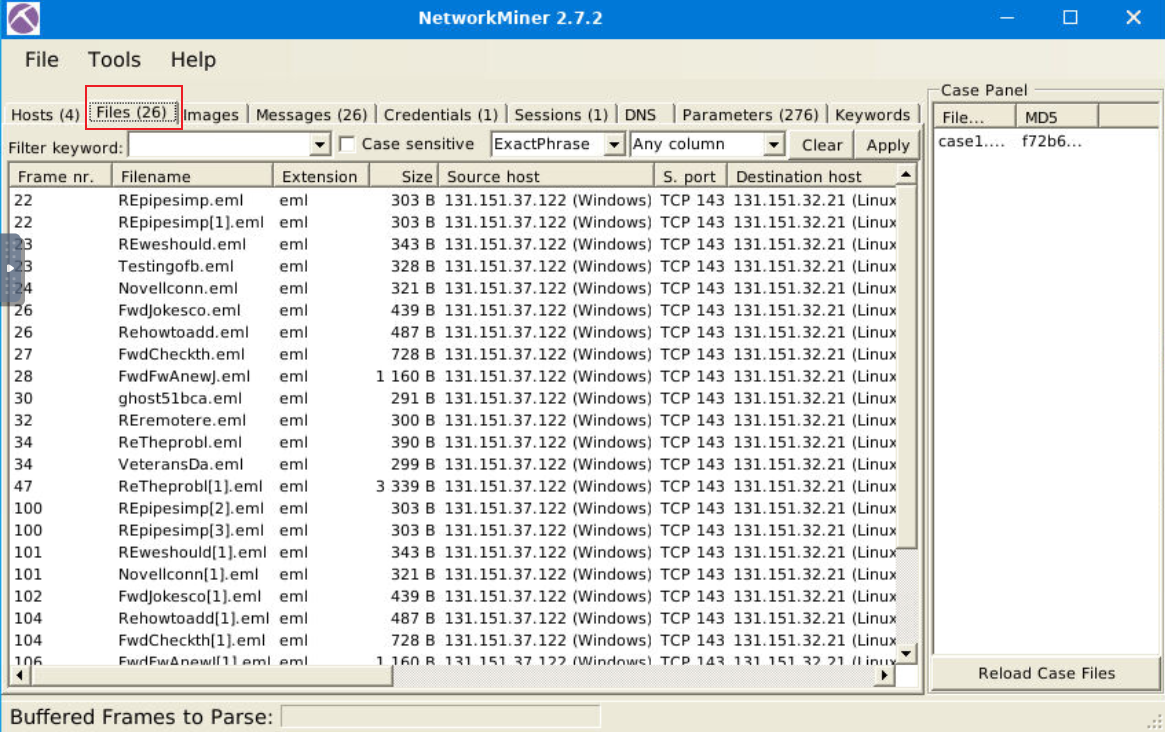This screenshot has height=732, width=1165.
Task: Select the REpipesimp[1].eml file row
Action: coord(454,222)
